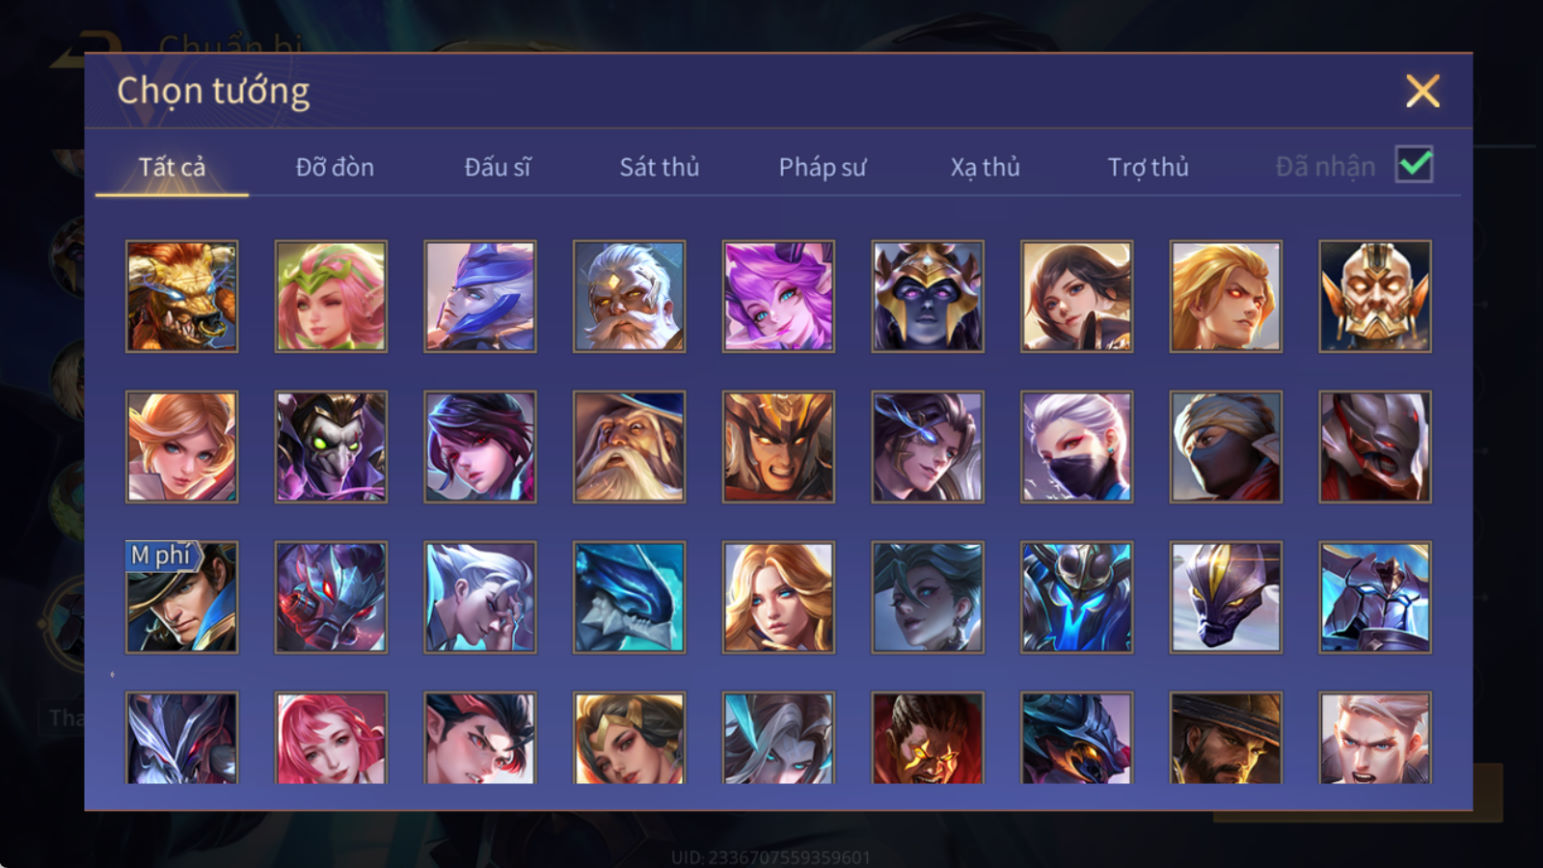Pick the pink-haired elf with leaf crown
The height and width of the screenshot is (868, 1543).
[331, 296]
